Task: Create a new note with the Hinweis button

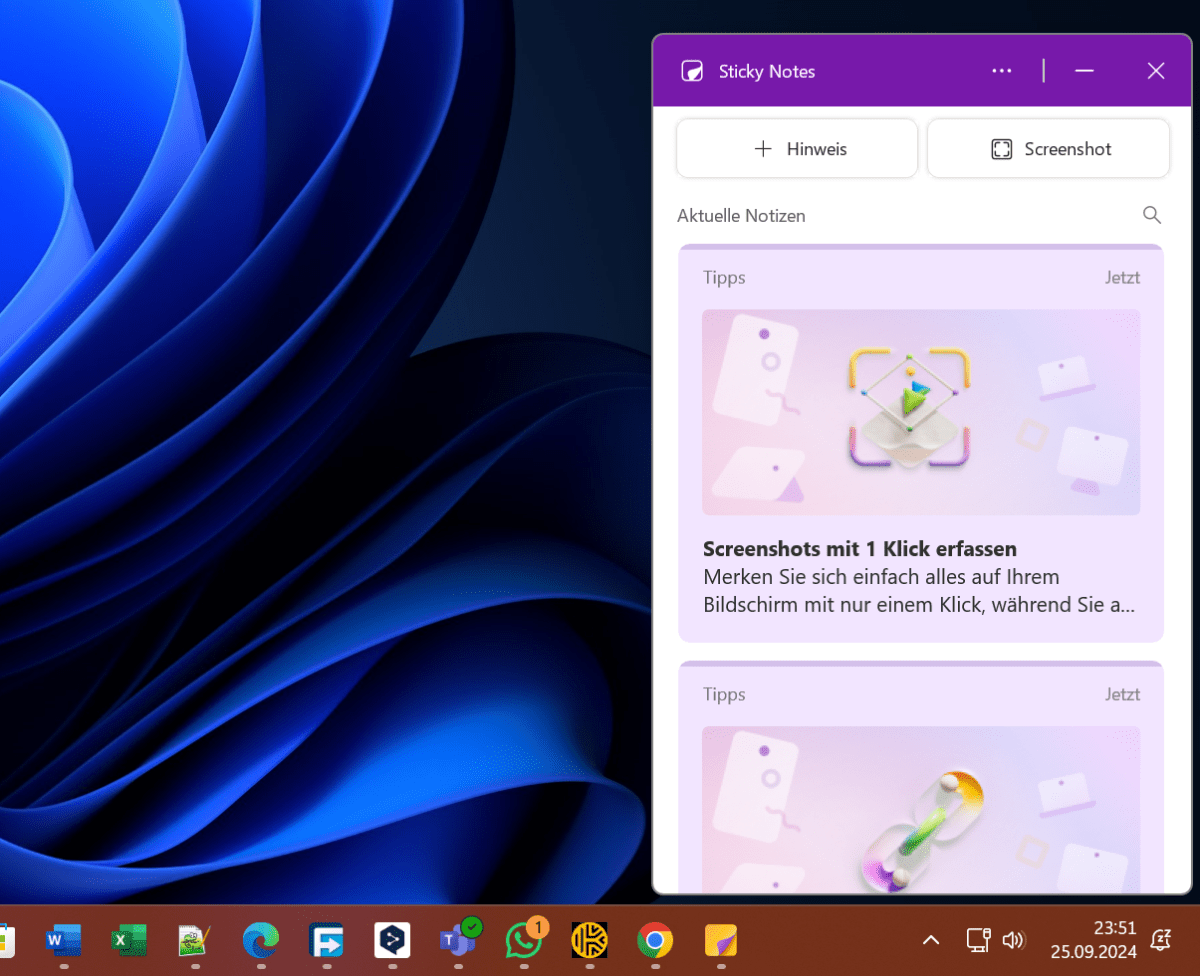Action: [x=797, y=149]
